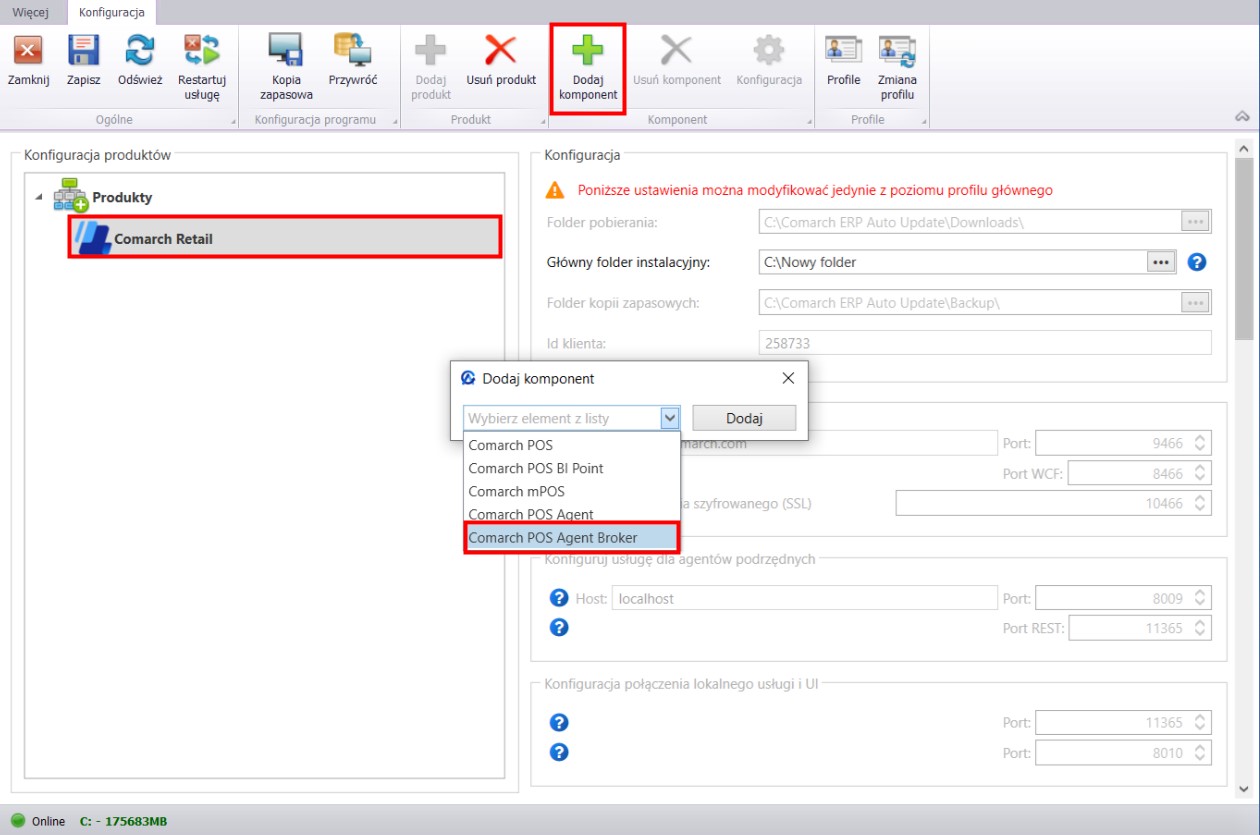The width and height of the screenshot is (1260, 835).
Task: Click the Online green status indicator
Action: tap(17, 821)
